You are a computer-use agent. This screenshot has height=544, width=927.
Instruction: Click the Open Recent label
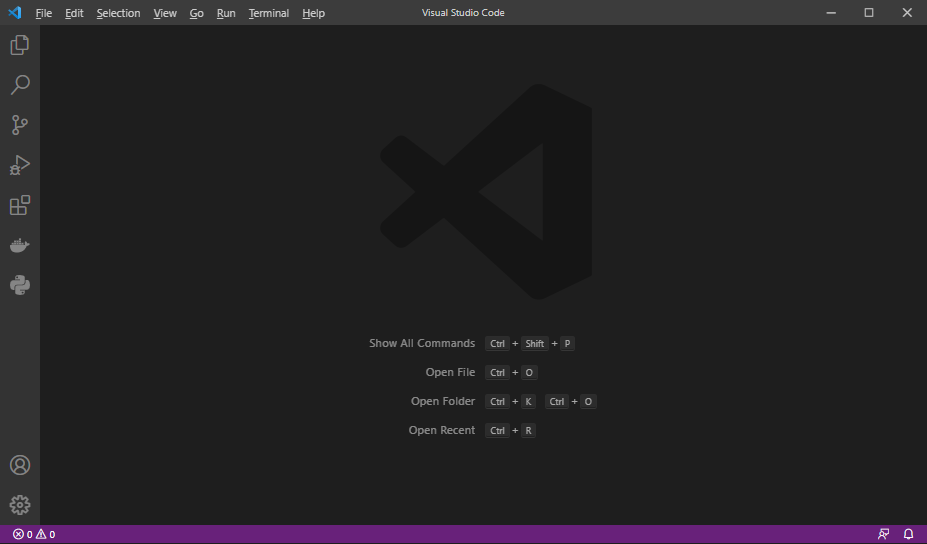coord(442,430)
